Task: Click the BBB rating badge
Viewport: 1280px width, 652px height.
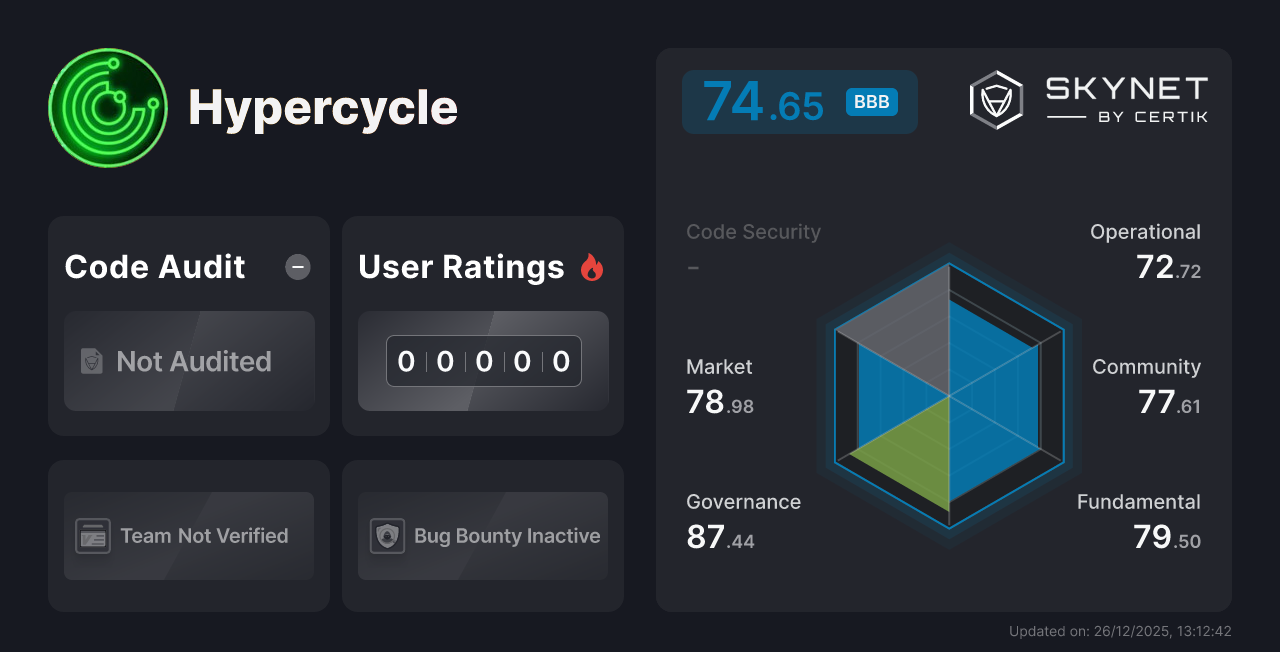Action: point(870,101)
